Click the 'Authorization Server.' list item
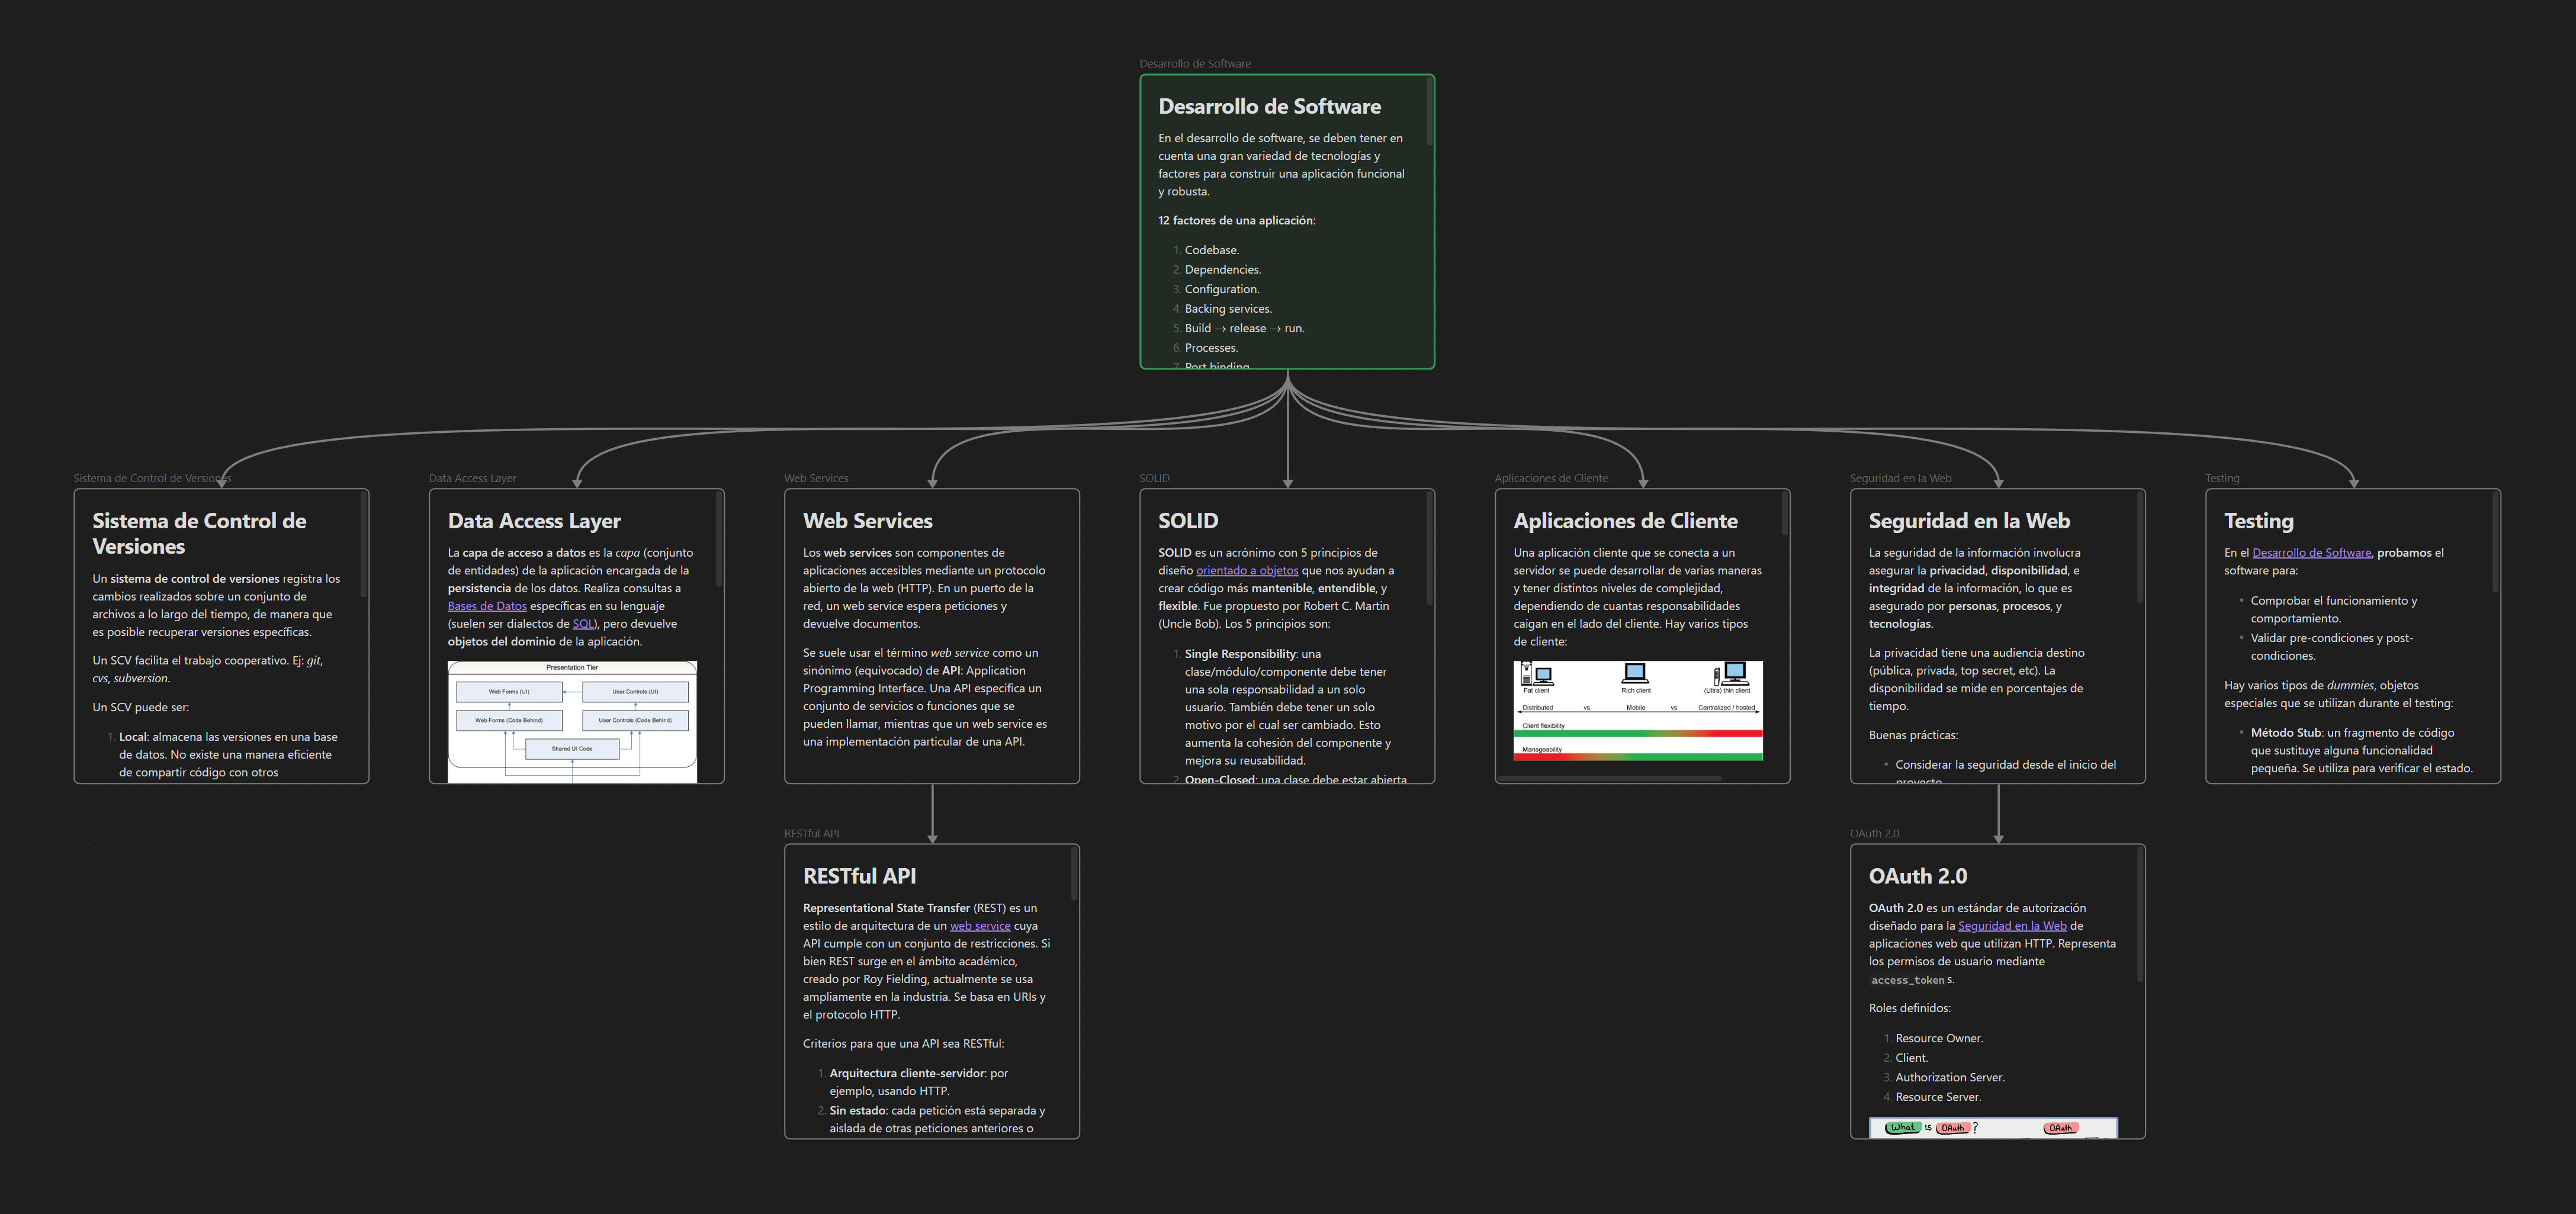 click(x=1950, y=1078)
